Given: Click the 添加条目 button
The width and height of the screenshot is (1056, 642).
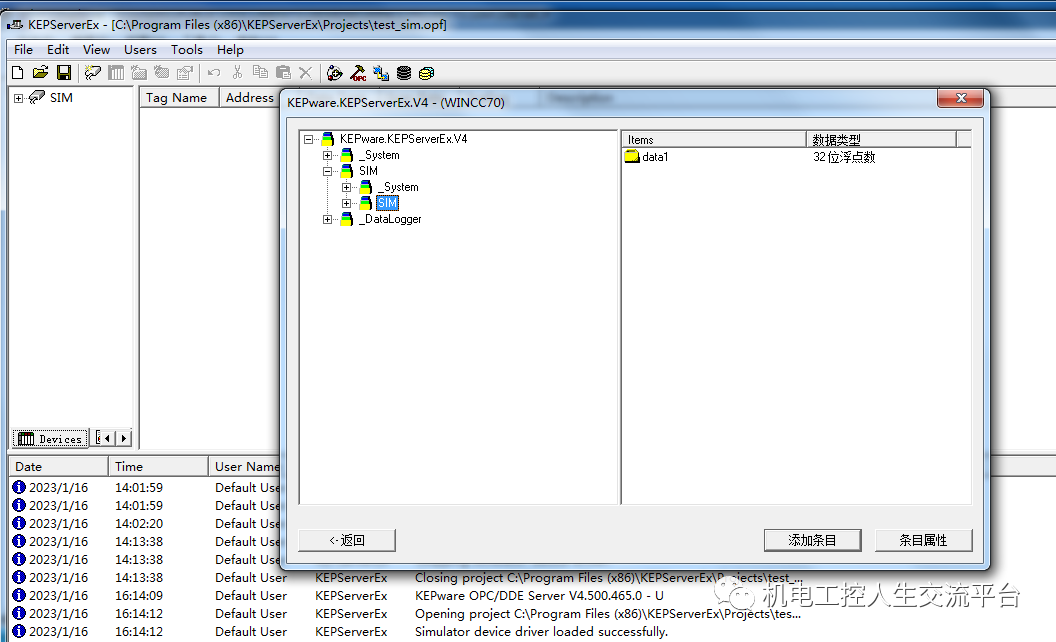Looking at the screenshot, I should 812,540.
